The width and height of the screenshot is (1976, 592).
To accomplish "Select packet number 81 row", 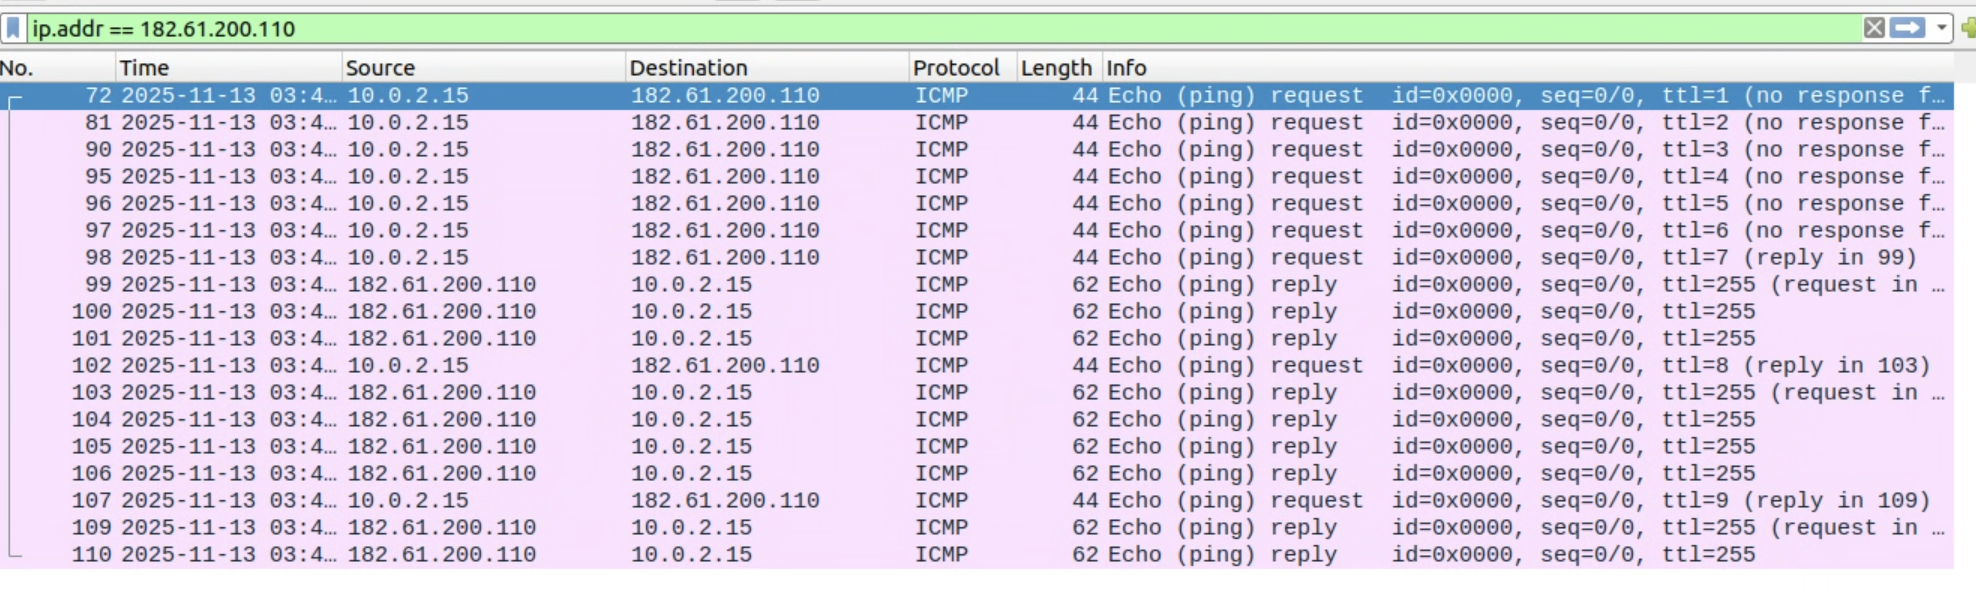I will click(x=900, y=123).
